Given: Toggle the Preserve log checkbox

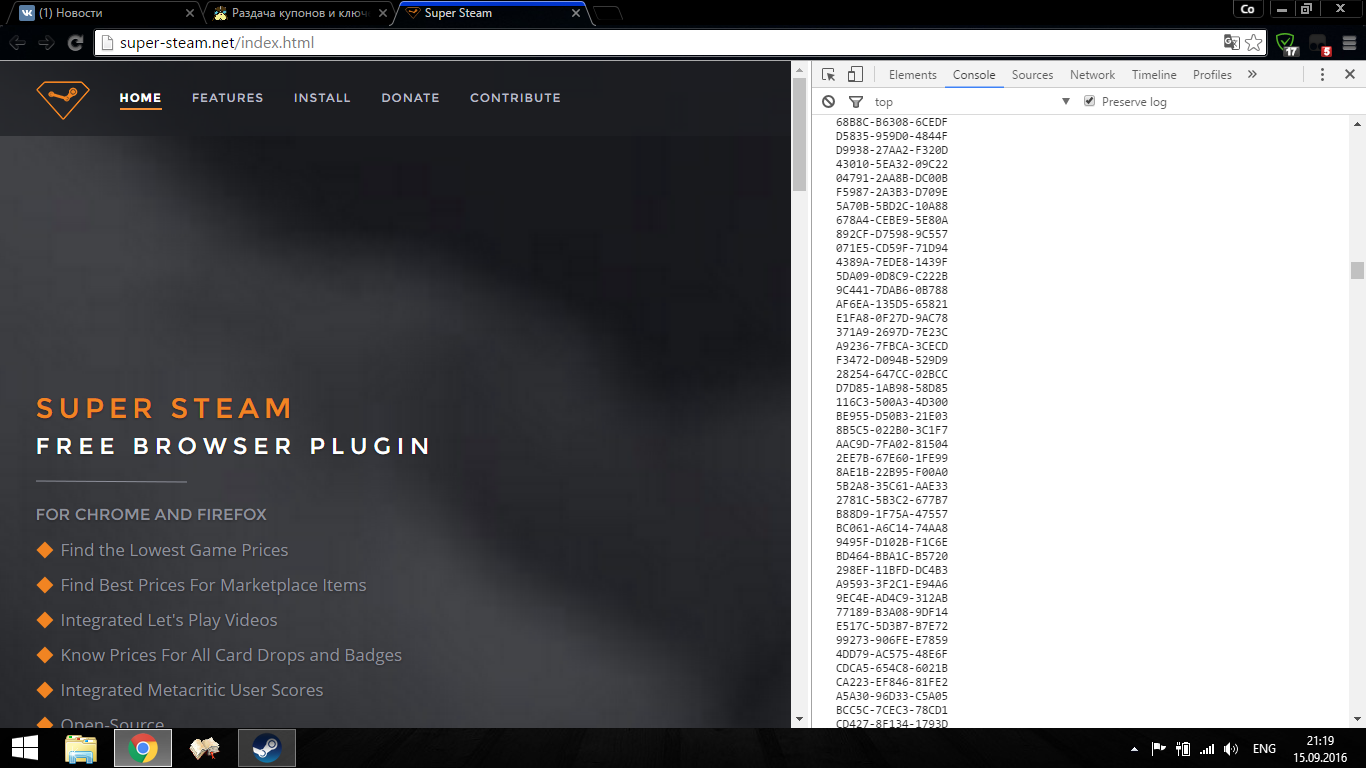Looking at the screenshot, I should coord(1090,102).
